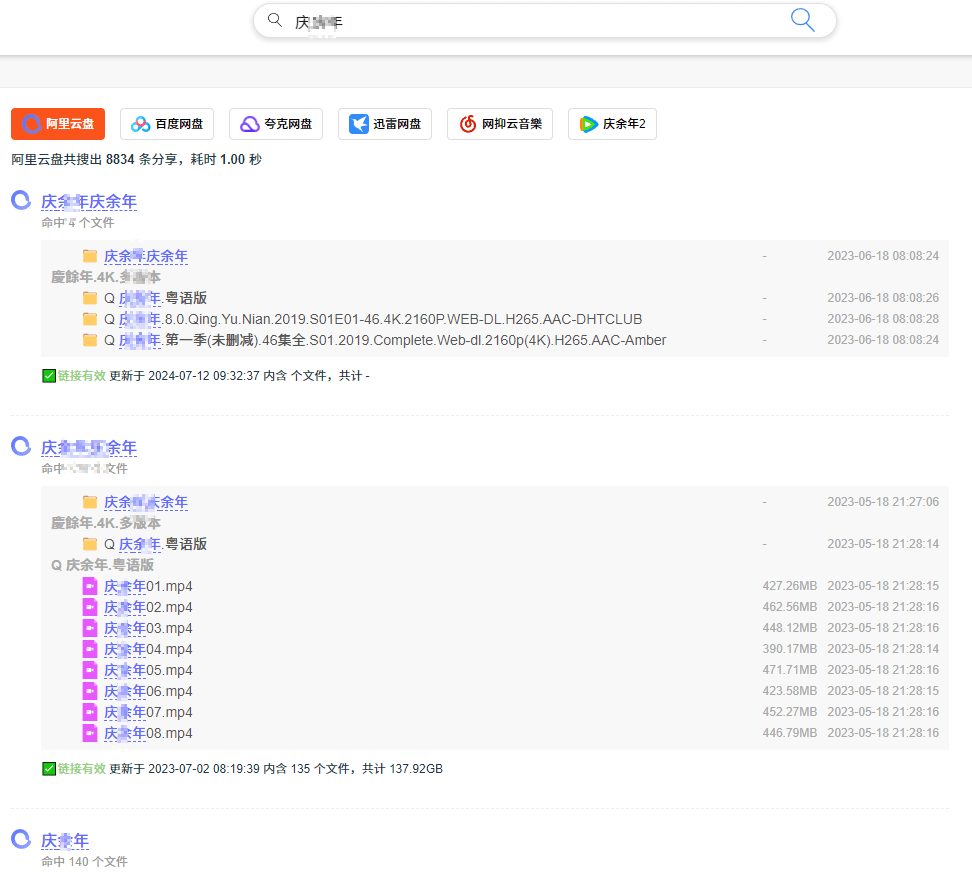Click the folder icon of the 8.0.Qing.Yu.Nian 4K entry
This screenshot has width=972, height=874.
click(x=90, y=319)
